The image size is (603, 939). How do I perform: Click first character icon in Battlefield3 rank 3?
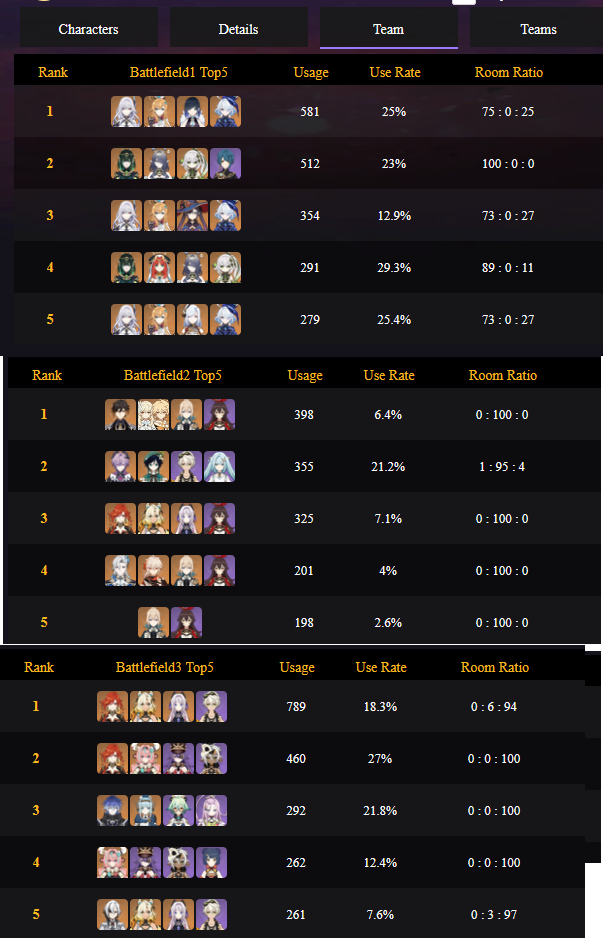[112, 810]
